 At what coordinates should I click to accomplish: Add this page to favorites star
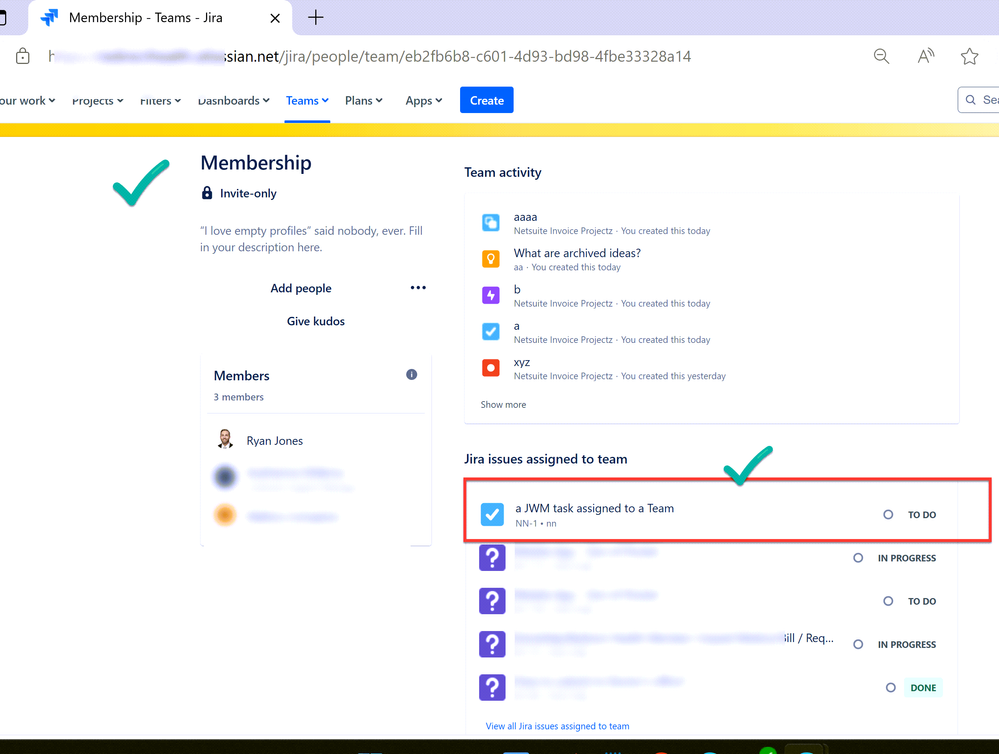pos(969,56)
